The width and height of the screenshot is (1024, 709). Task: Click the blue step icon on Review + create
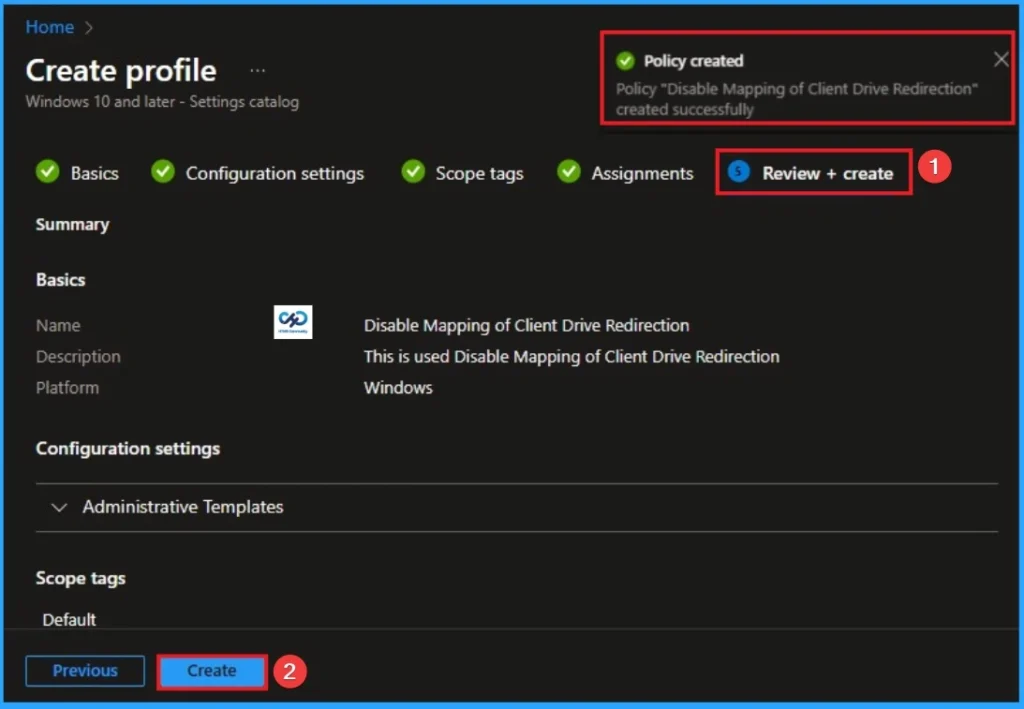tap(738, 172)
